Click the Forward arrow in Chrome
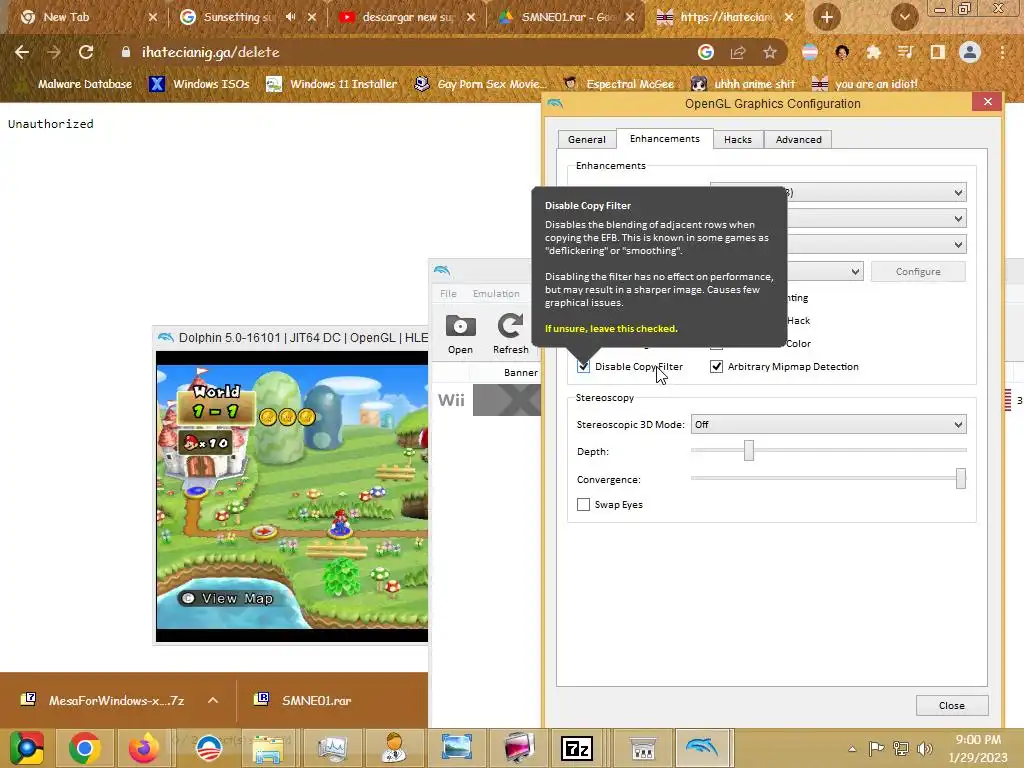The width and height of the screenshot is (1024, 768). coord(54,52)
